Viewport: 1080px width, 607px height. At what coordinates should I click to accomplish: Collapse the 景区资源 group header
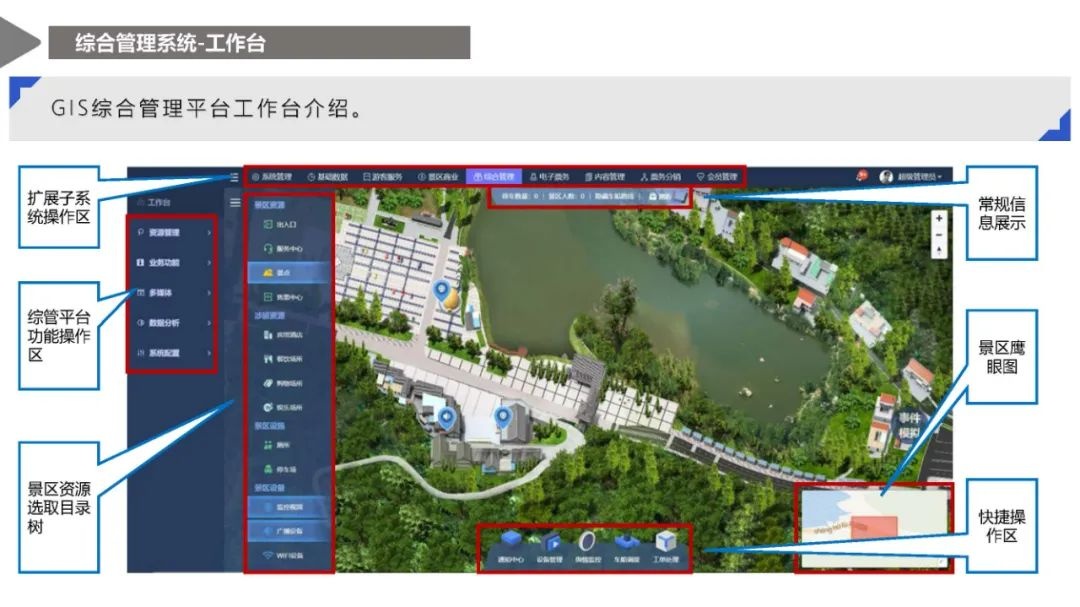pyautogui.click(x=269, y=205)
